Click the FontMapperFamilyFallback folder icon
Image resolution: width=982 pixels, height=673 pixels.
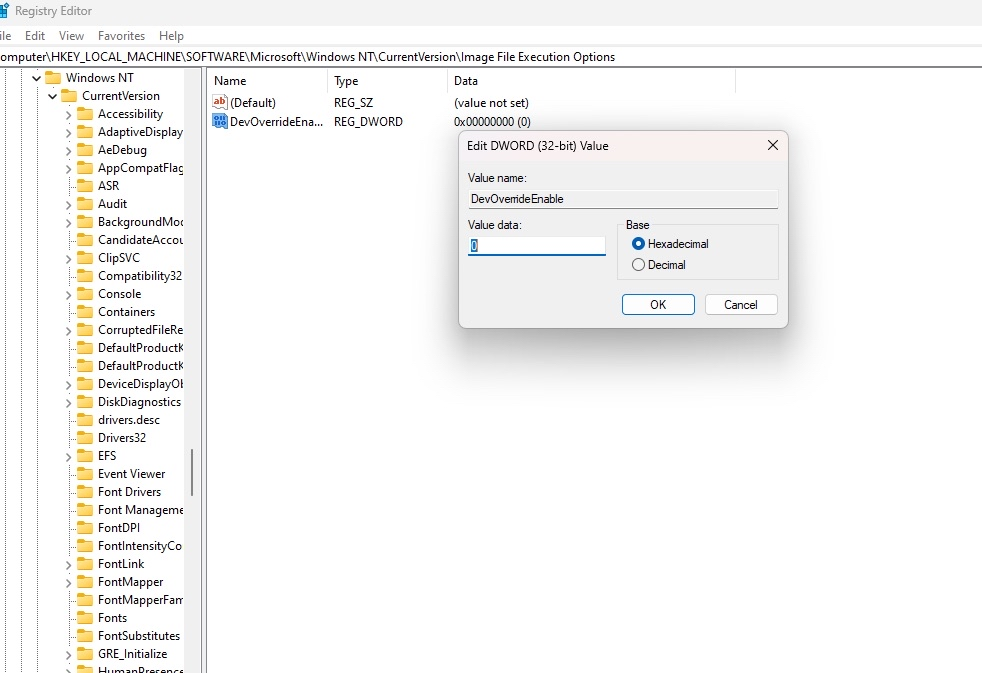[85, 600]
